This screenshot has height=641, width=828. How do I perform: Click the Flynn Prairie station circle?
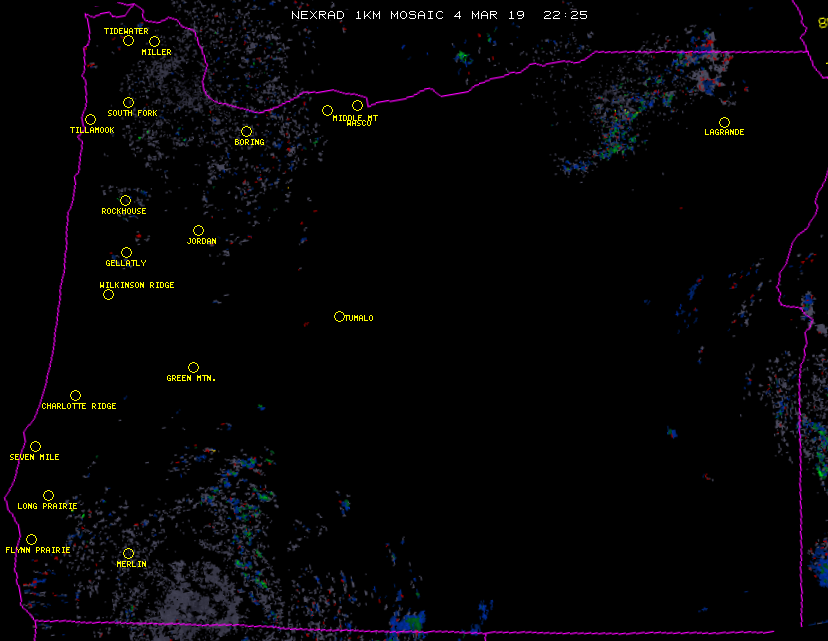click(31, 540)
